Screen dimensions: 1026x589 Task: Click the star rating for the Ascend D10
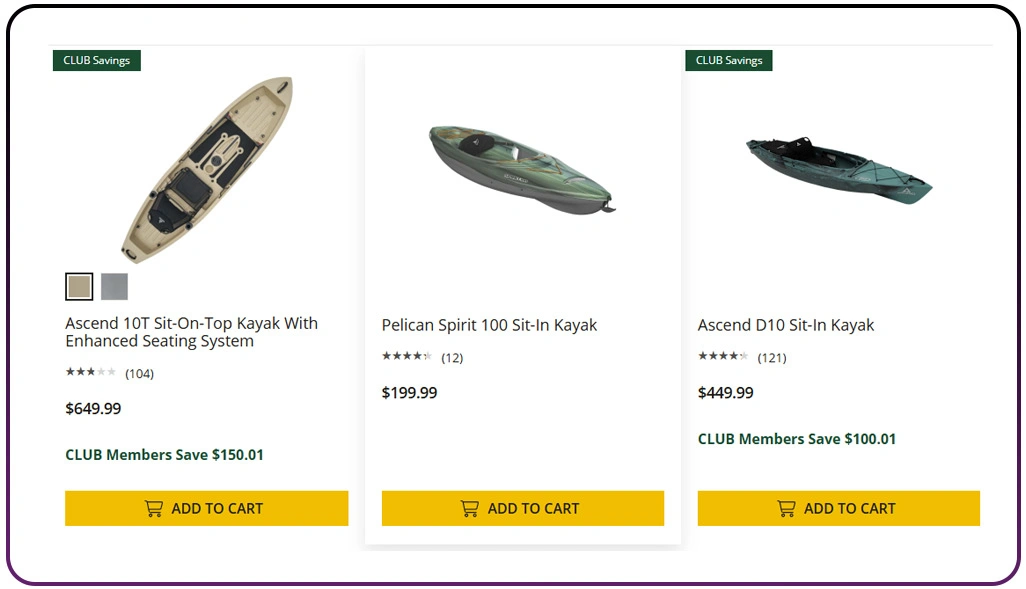pyautogui.click(x=720, y=357)
